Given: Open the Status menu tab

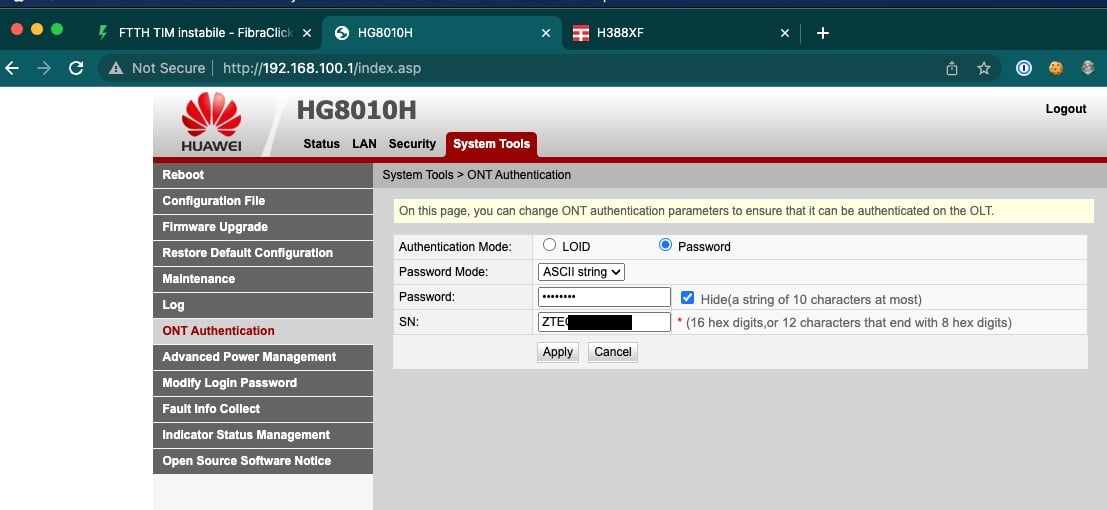Looking at the screenshot, I should tap(321, 144).
